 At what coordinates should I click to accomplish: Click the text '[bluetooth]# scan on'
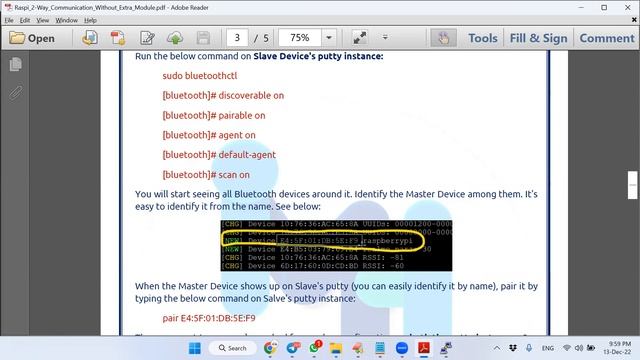coord(206,175)
